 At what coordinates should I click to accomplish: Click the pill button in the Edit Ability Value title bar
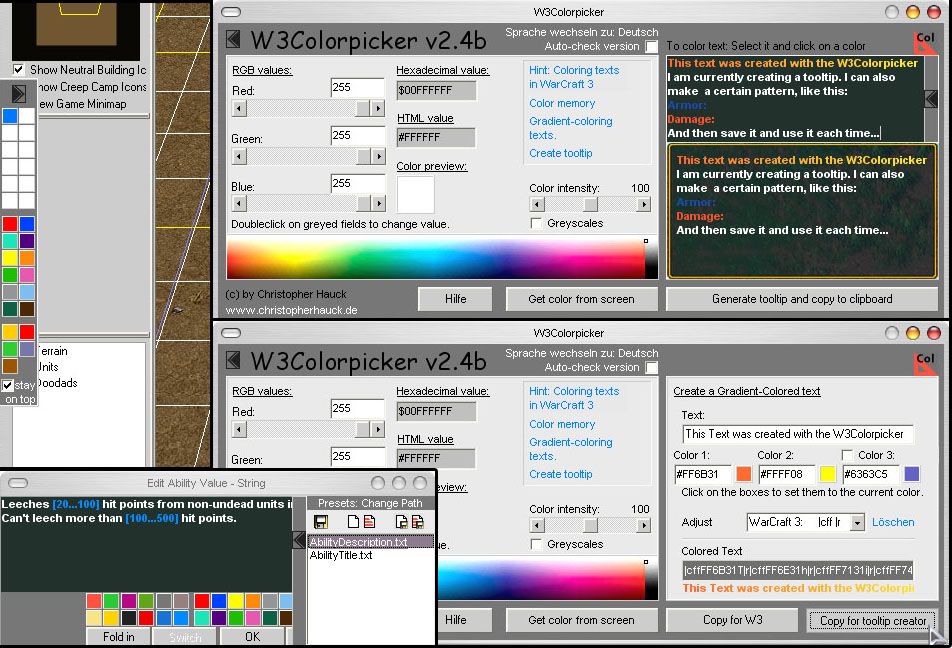click(x=18, y=483)
